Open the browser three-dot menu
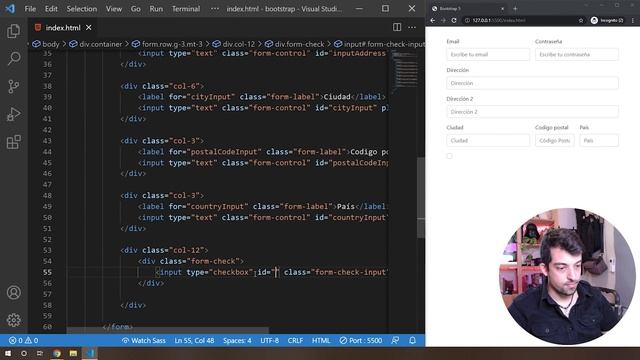The image size is (640, 360). point(633,20)
